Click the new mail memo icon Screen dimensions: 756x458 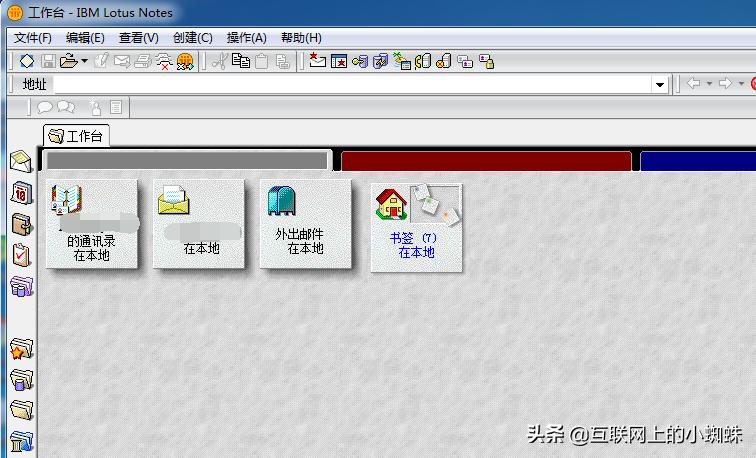pyautogui.click(x=317, y=61)
